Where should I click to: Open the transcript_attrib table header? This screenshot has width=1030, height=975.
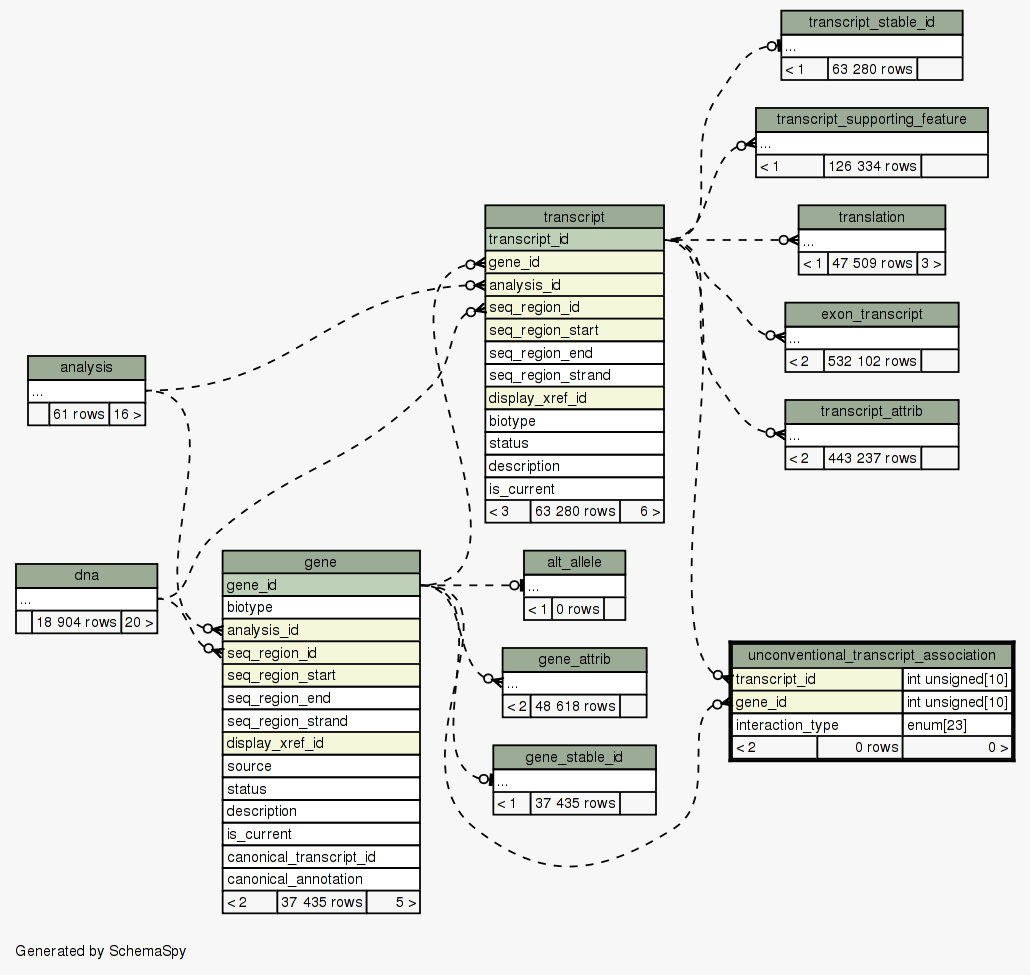pos(871,411)
